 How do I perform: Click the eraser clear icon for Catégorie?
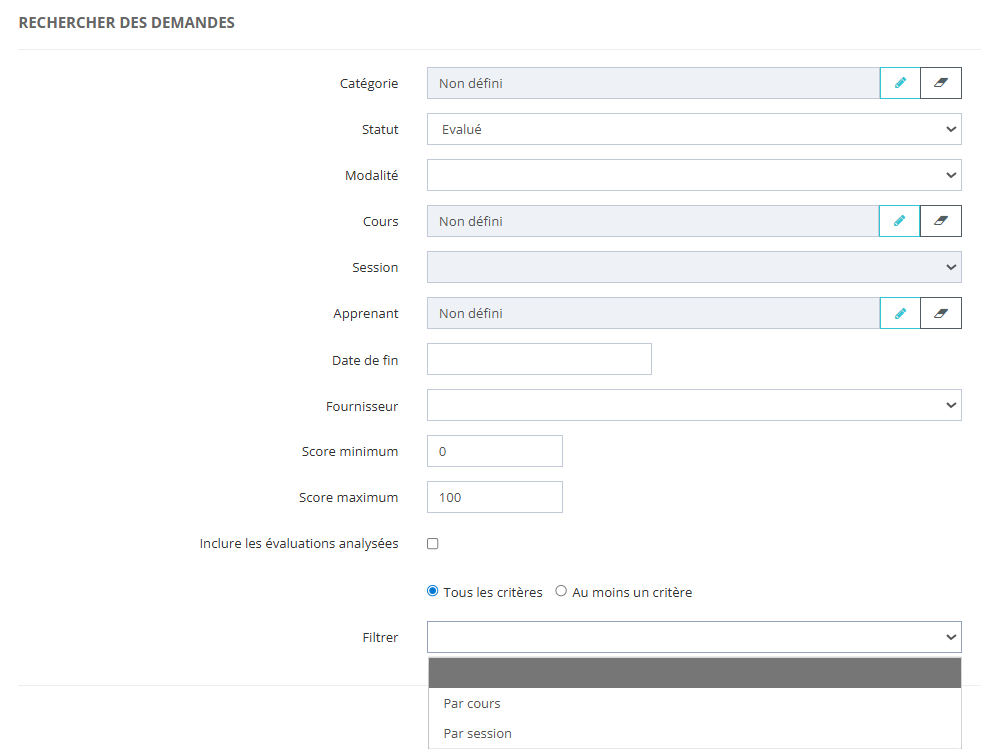pyautogui.click(x=941, y=83)
